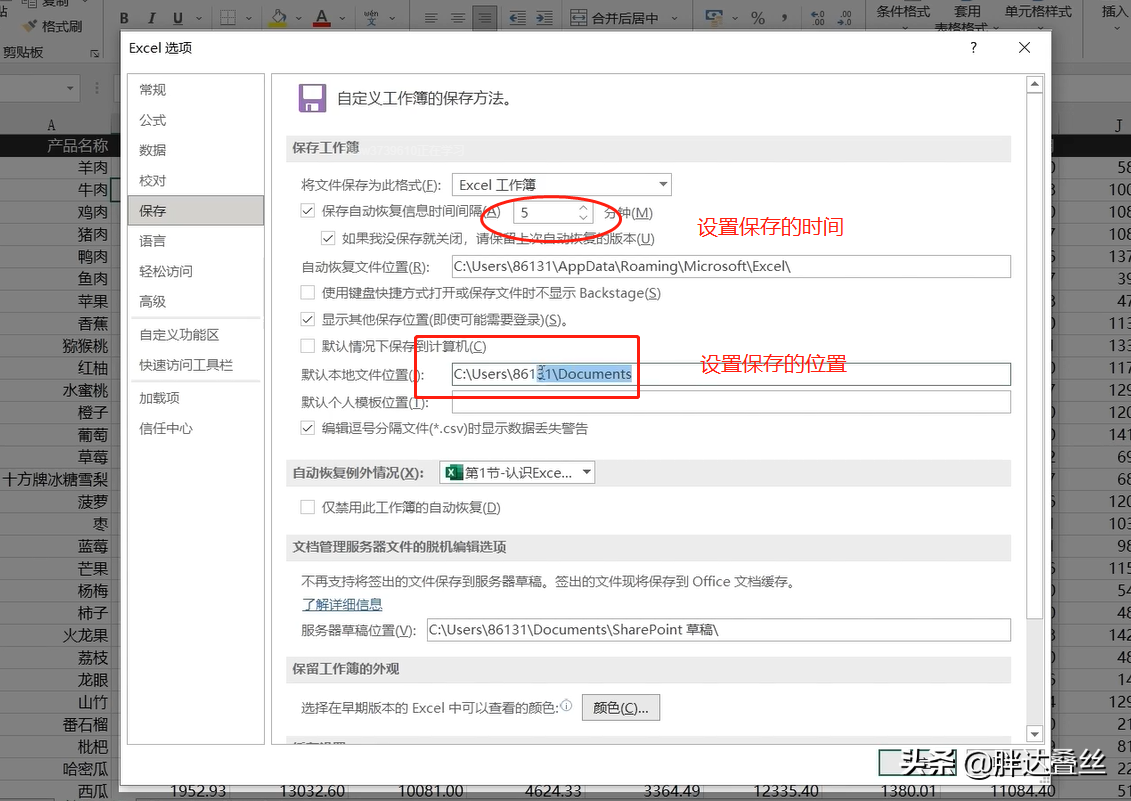Click the Bold icon in the Excel ribbon
Image resolution: width=1131 pixels, height=801 pixels.
tap(125, 18)
